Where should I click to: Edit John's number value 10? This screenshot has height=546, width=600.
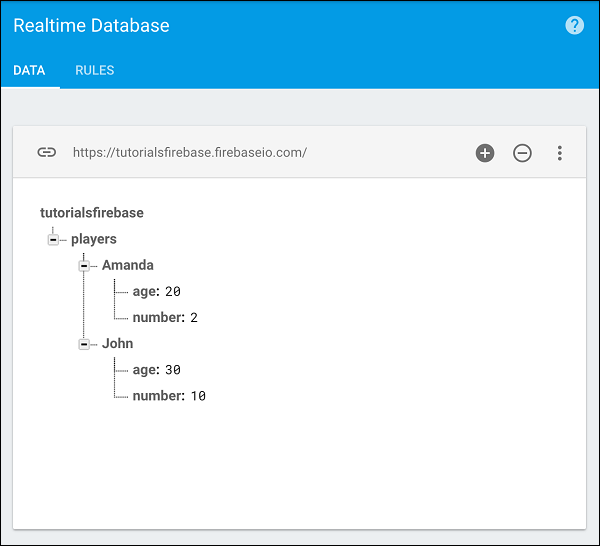pyautogui.click(x=198, y=396)
